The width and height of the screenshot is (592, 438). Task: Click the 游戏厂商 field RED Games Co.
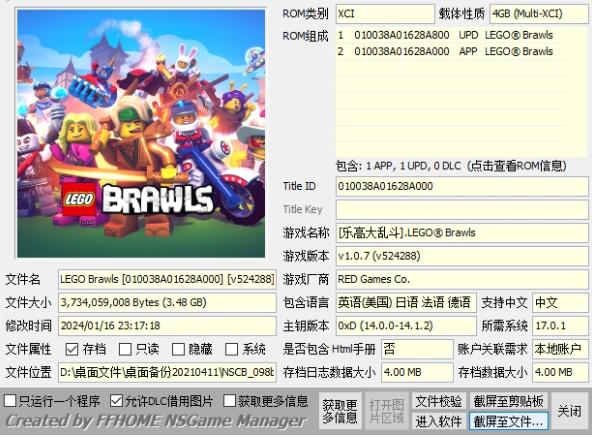pyautogui.click(x=462, y=280)
